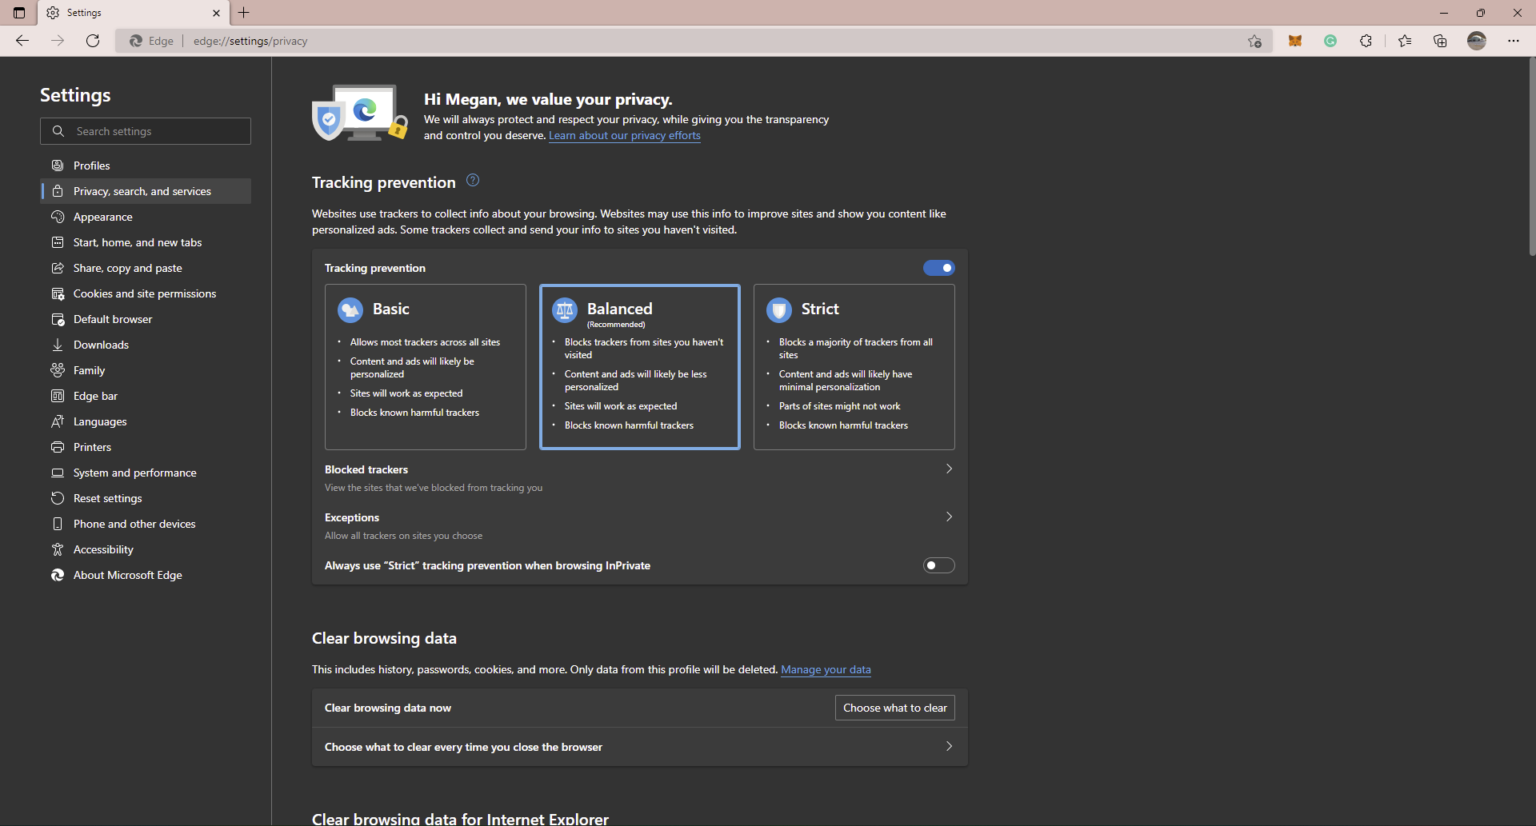
Task: Click the About Microsoft Edge logo icon
Action: click(x=58, y=575)
